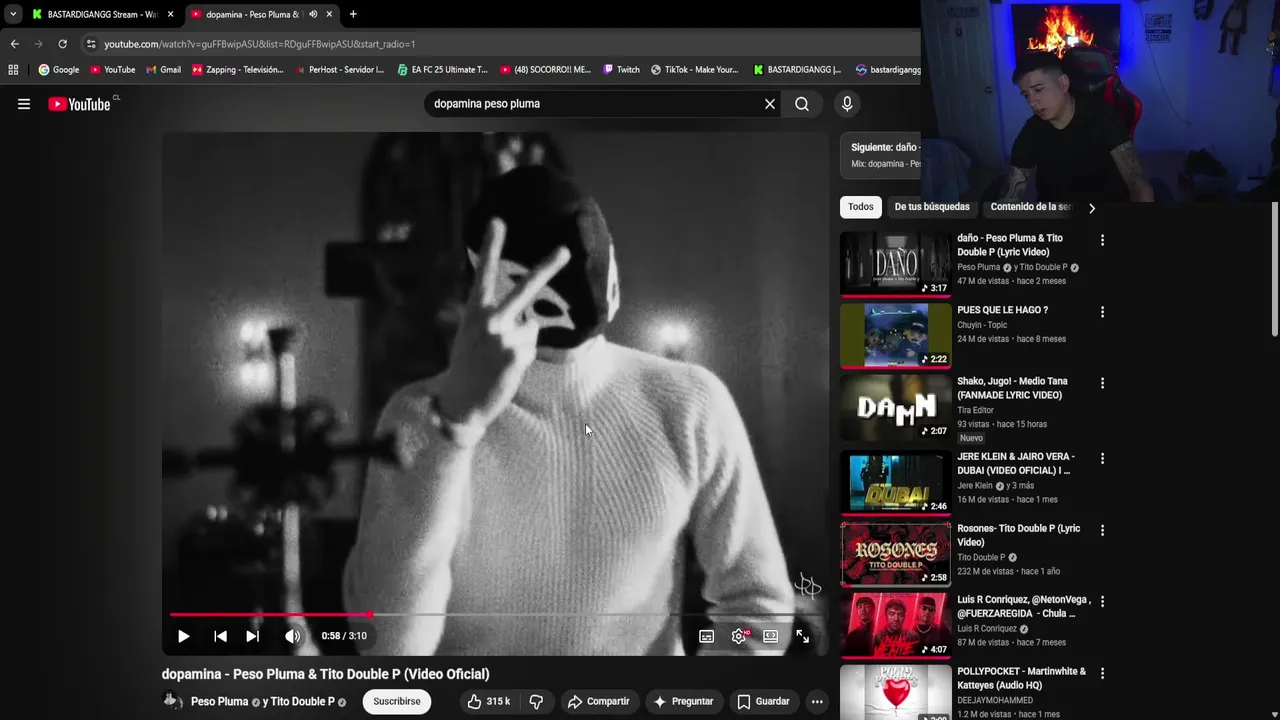
Task: Open the tab search dropdown arrow
Action: 13,14
